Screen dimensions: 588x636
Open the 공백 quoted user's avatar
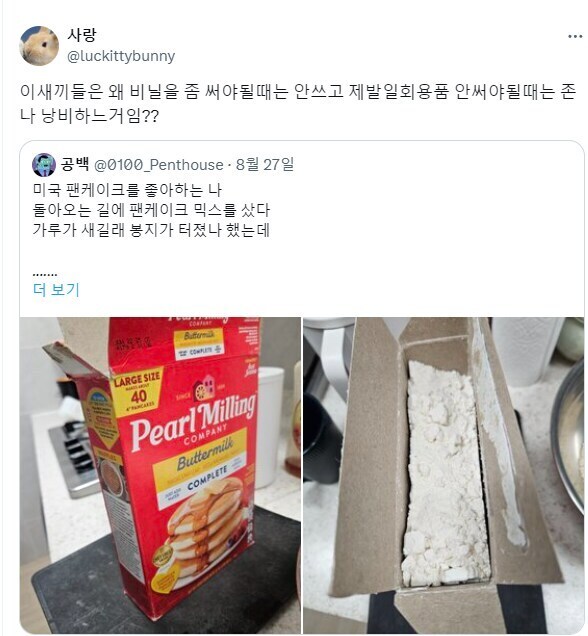[x=44, y=165]
